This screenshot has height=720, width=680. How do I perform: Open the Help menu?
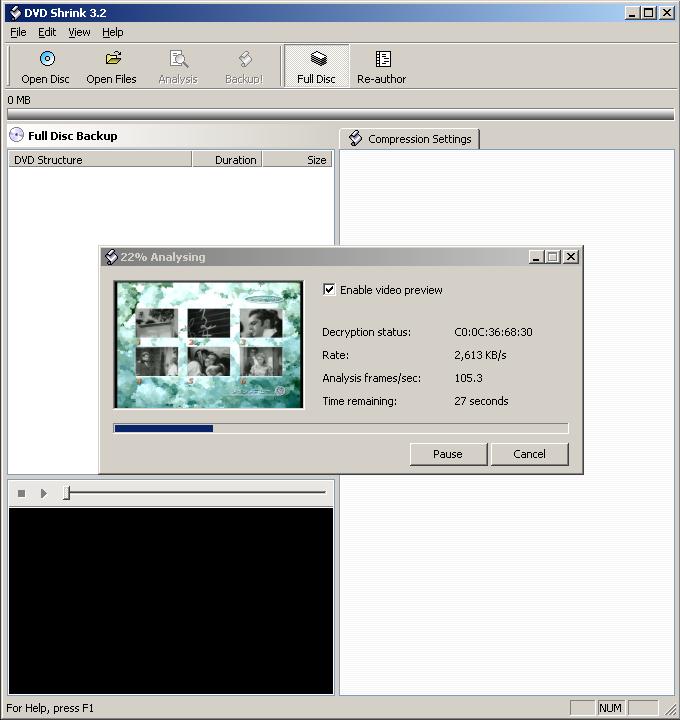pyautogui.click(x=112, y=32)
